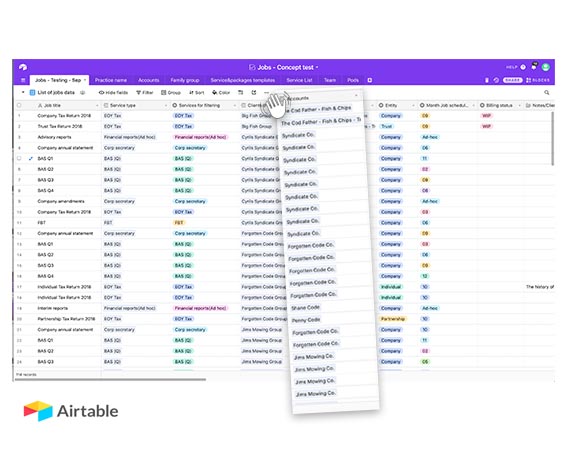Image resolution: width=567 pixels, height=455 pixels.
Task: Click the search magnifier icon
Action: (x=547, y=93)
